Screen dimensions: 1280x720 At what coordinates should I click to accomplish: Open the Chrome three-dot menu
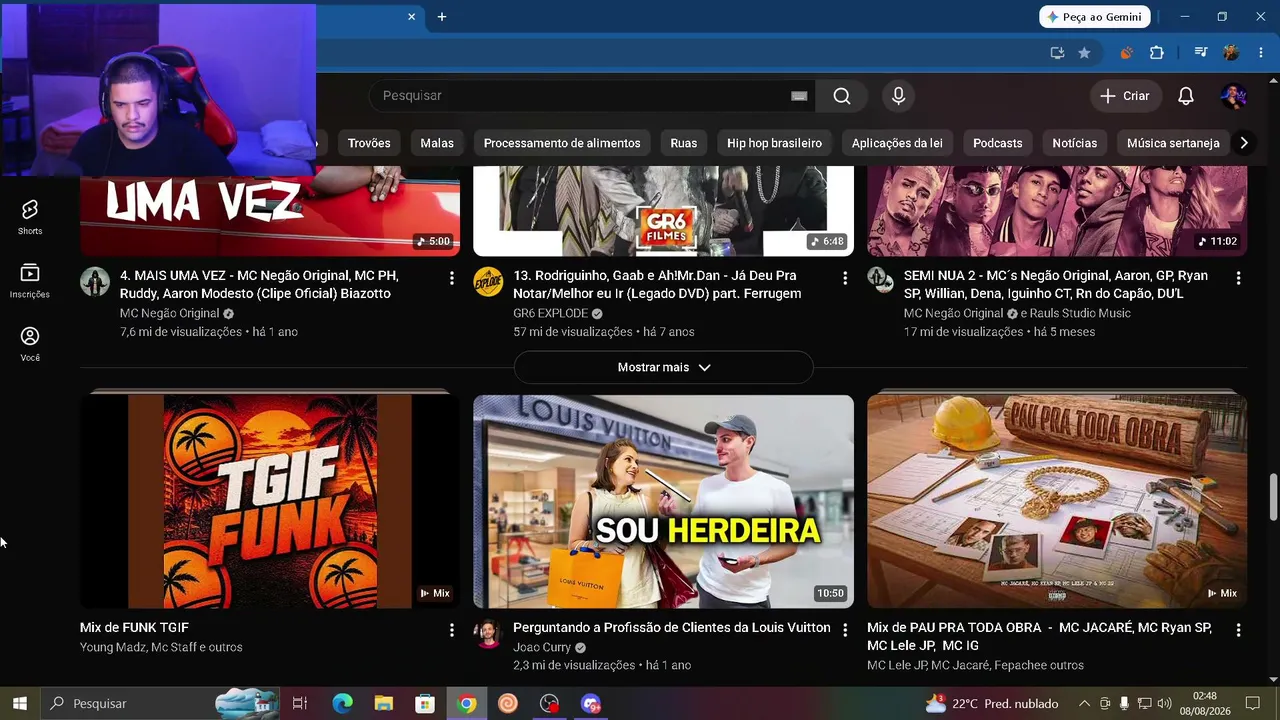tap(1261, 53)
